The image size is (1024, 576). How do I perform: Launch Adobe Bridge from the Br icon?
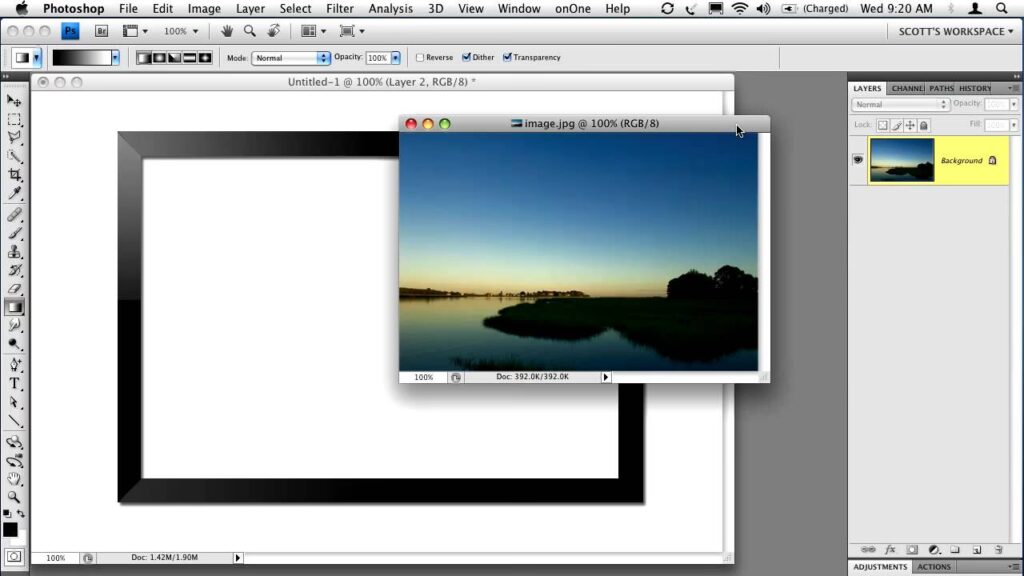[x=101, y=31]
